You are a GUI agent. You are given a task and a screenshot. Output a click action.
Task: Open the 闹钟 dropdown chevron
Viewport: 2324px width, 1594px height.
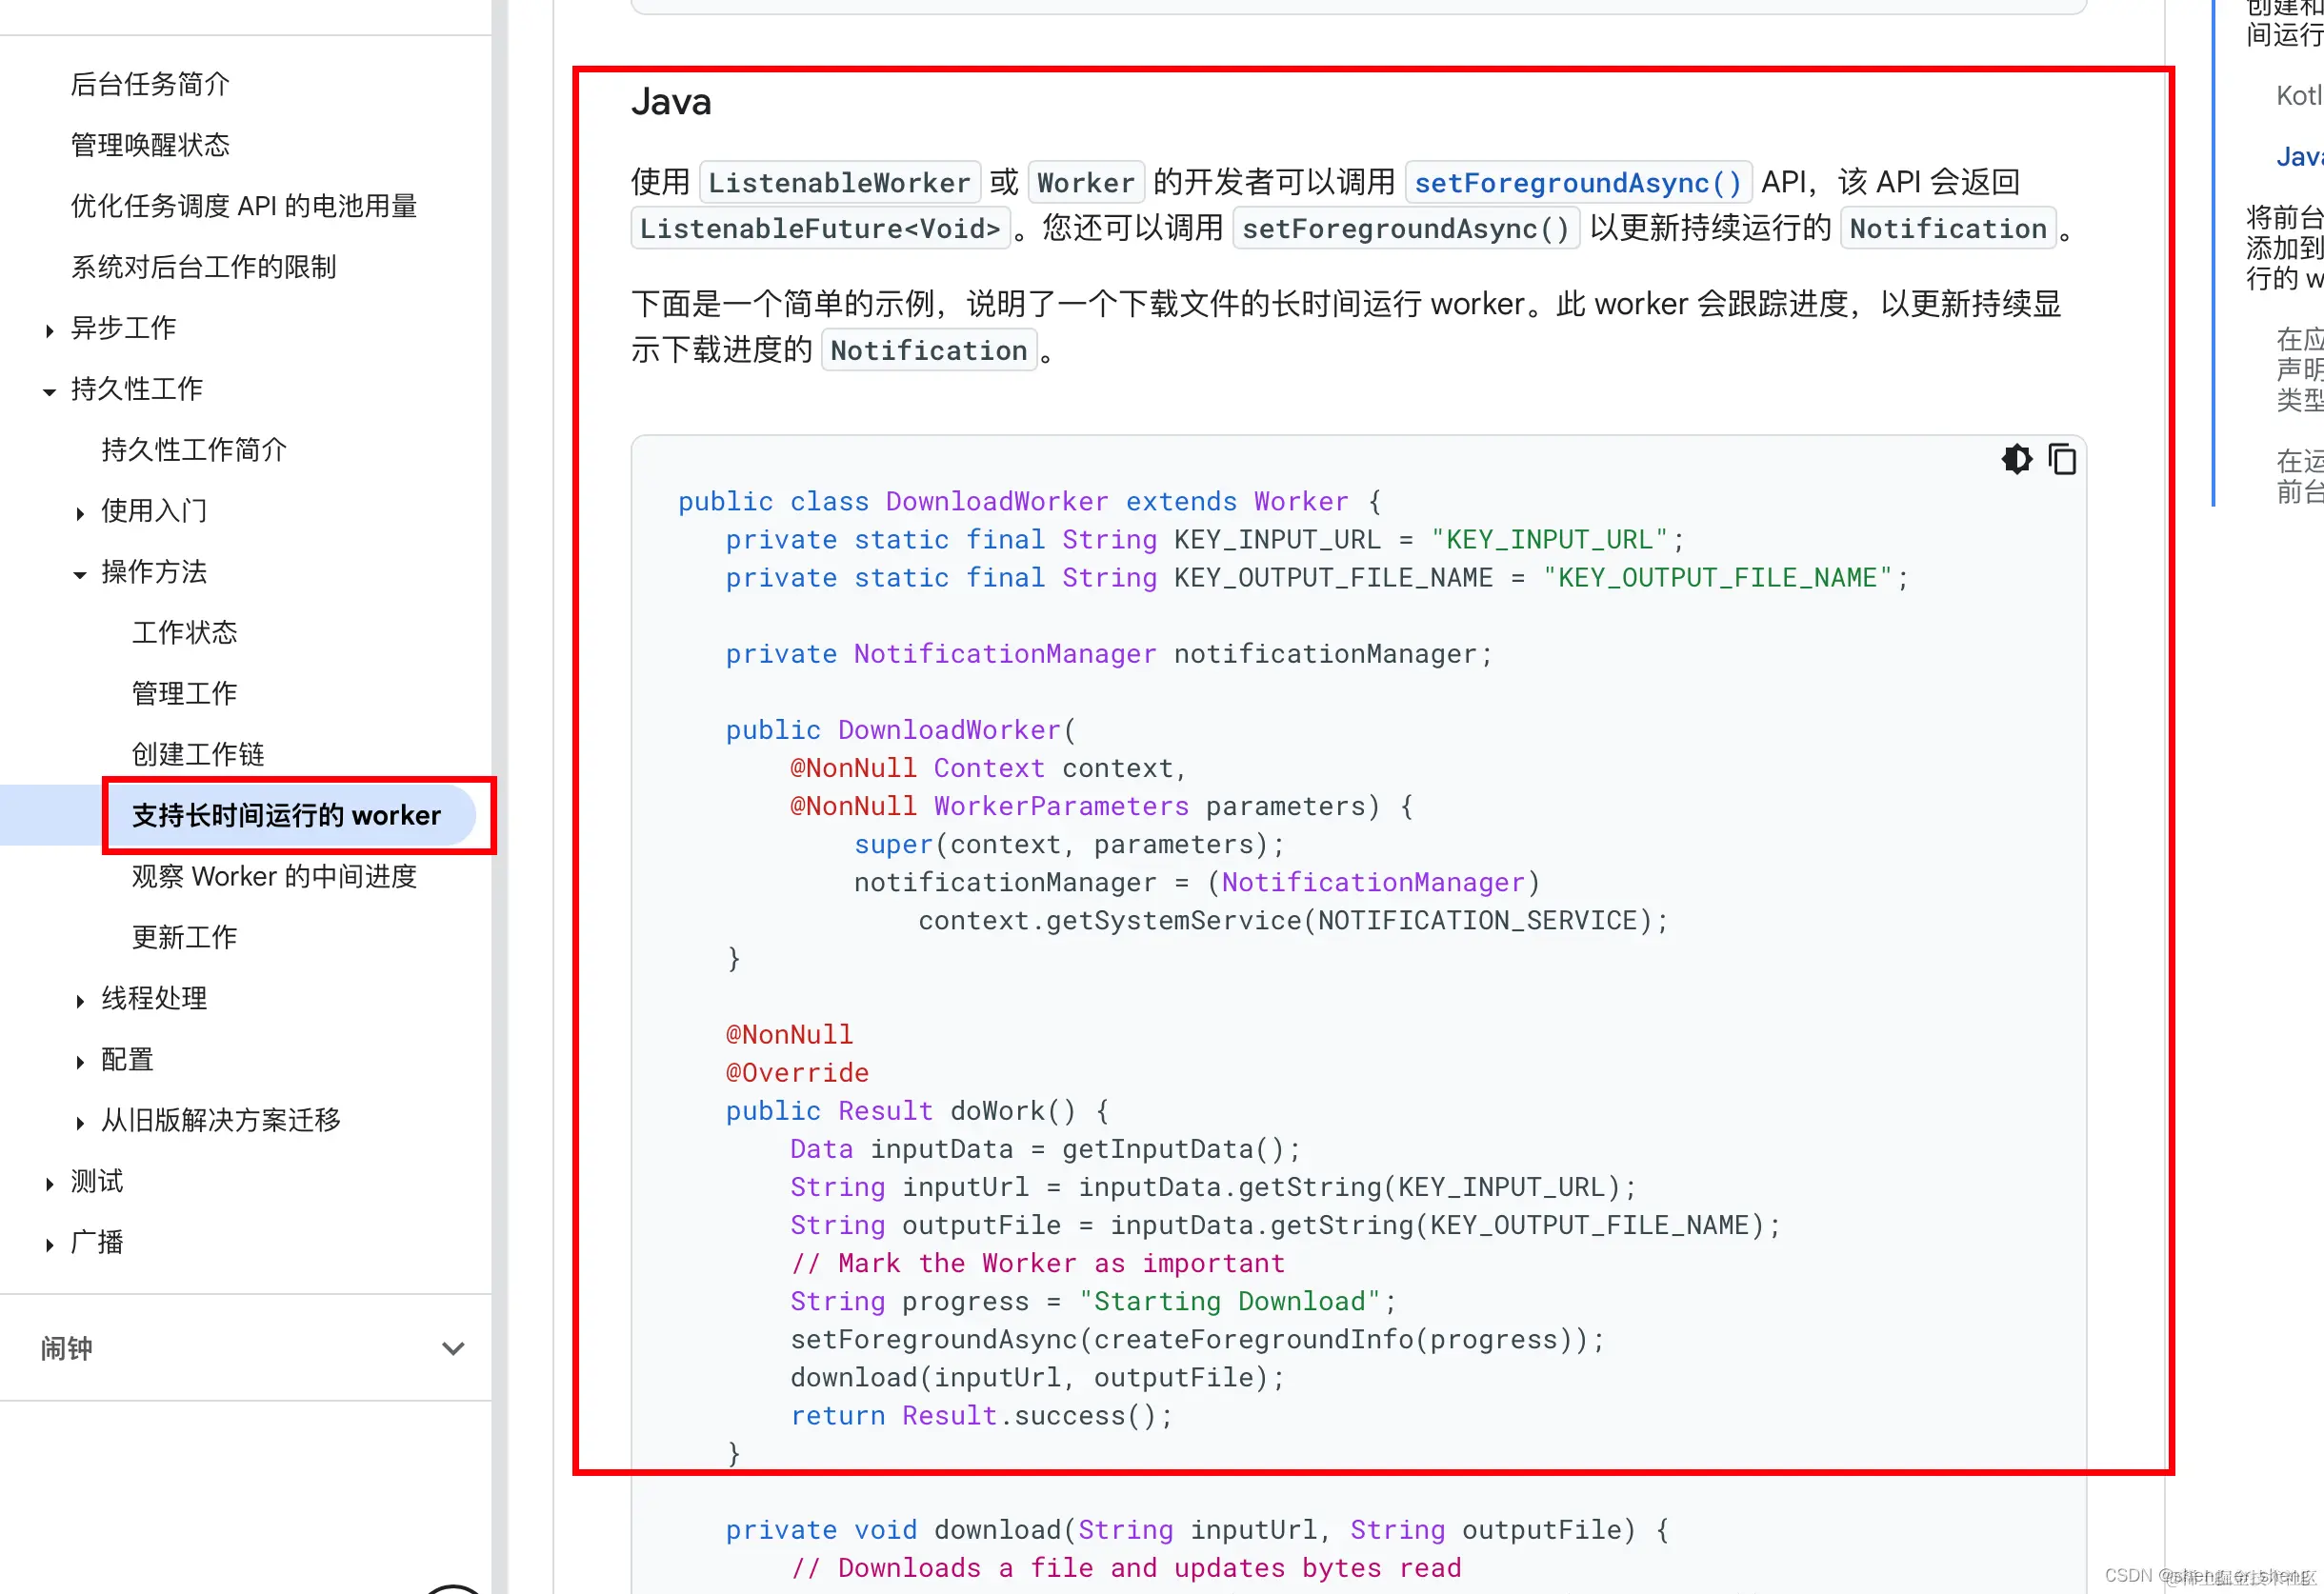tap(453, 1348)
